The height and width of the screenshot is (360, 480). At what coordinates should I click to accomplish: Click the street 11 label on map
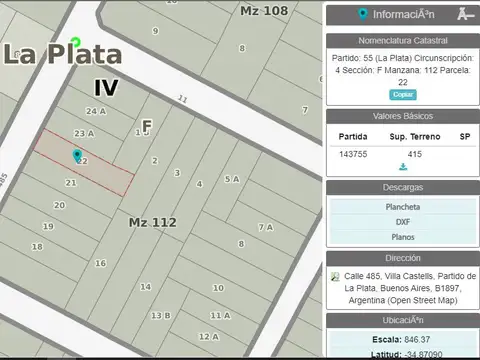182,99
